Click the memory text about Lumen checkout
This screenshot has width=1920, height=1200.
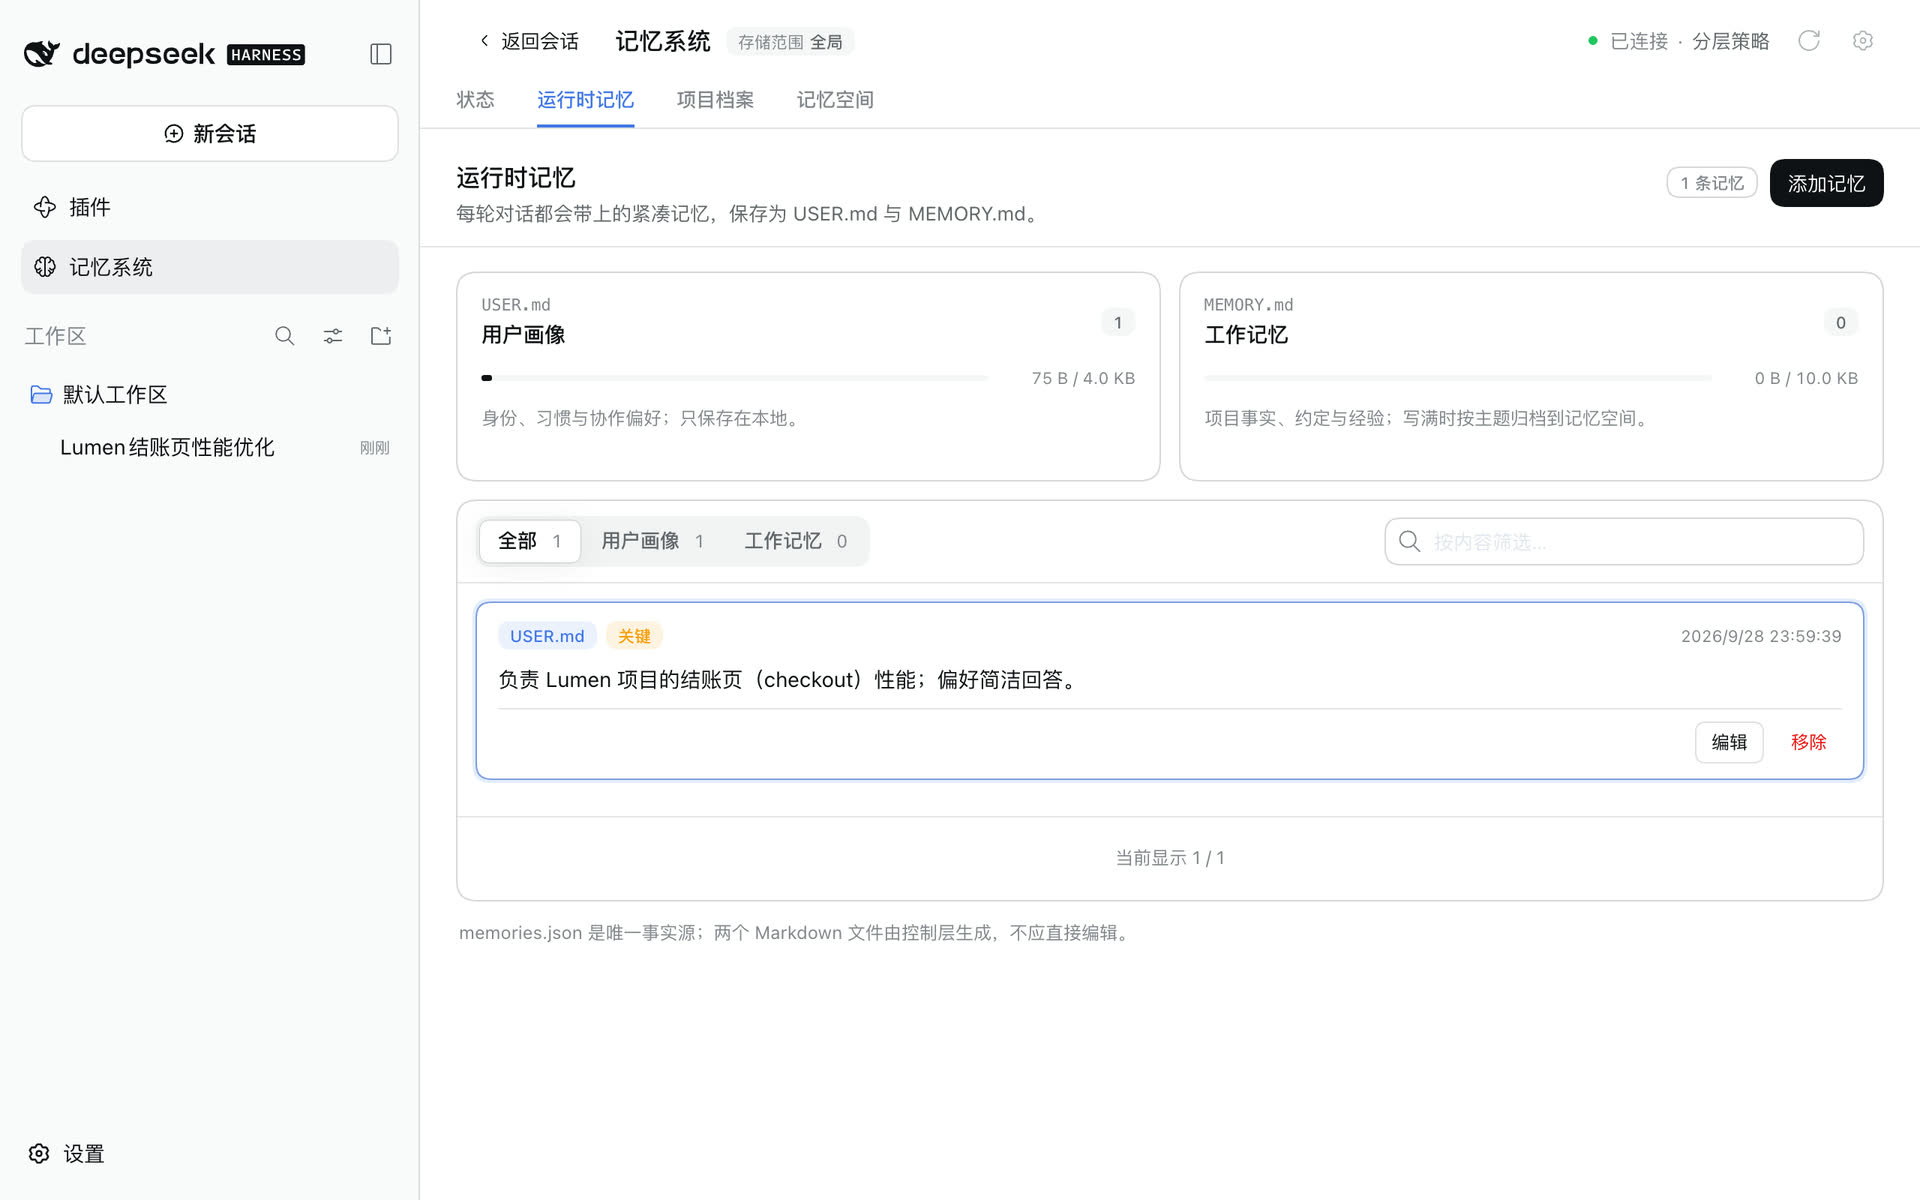(x=790, y=680)
